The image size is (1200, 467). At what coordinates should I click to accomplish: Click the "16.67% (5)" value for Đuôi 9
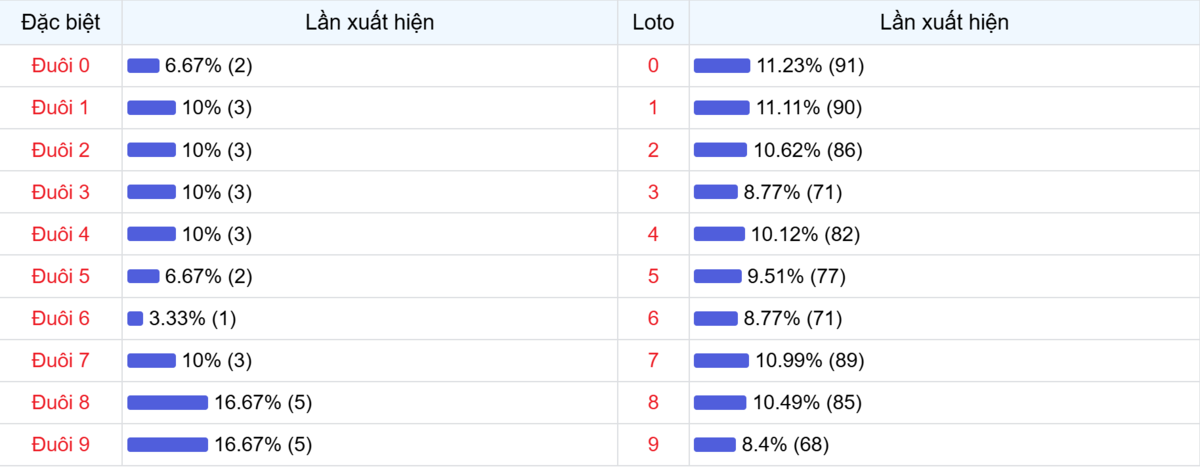point(263,444)
